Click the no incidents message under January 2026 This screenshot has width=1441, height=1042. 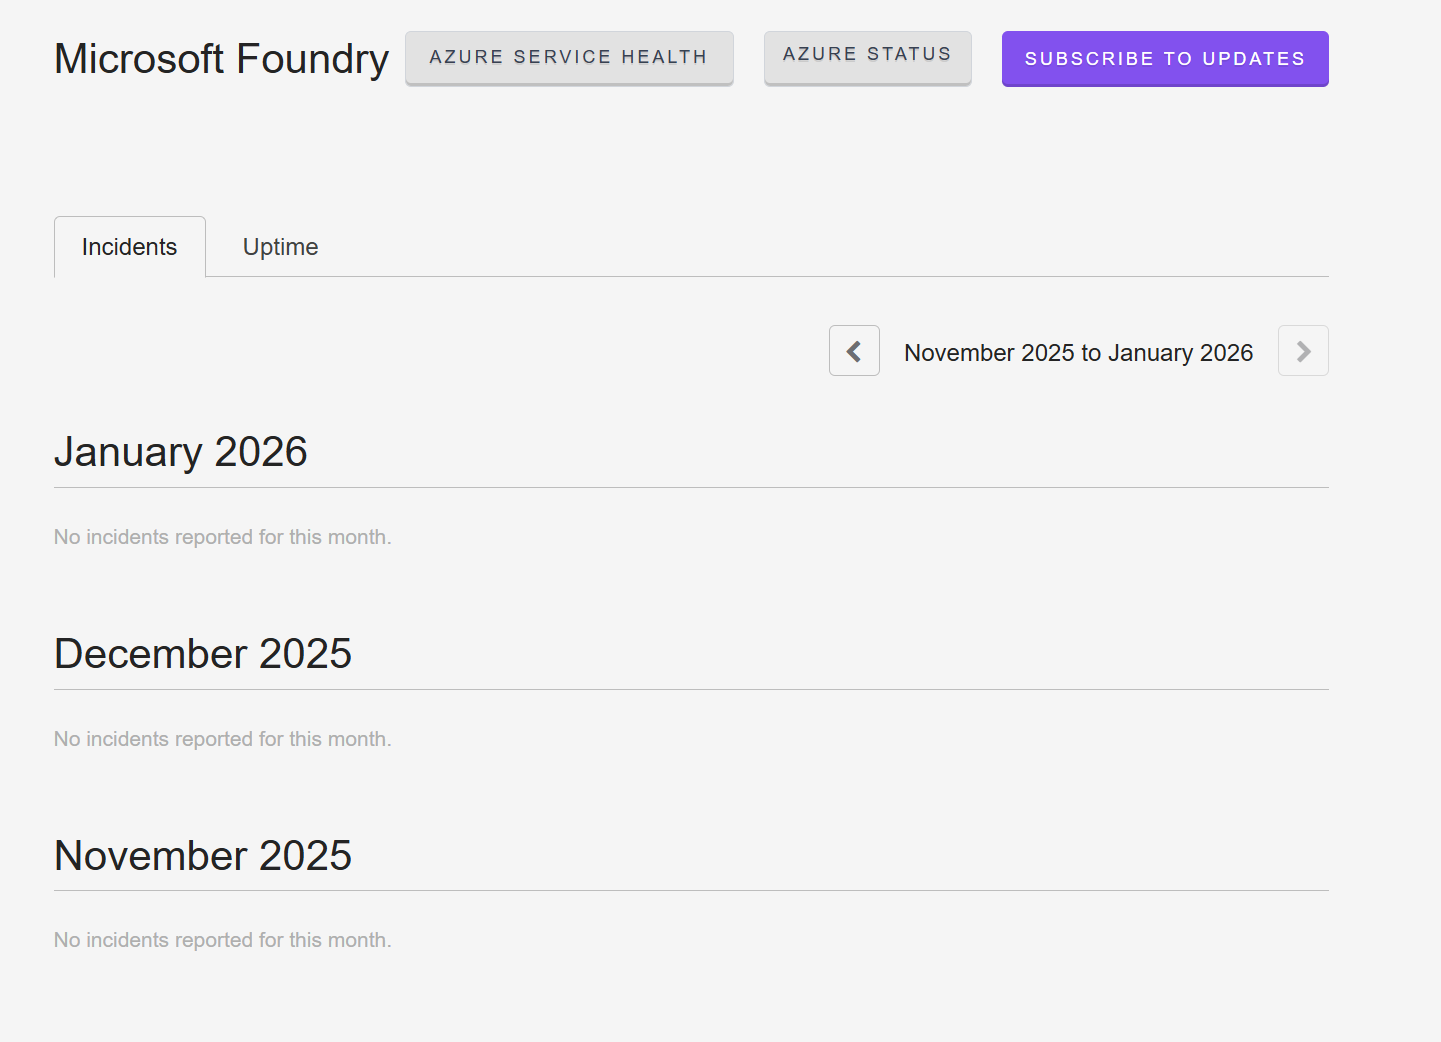coord(222,536)
